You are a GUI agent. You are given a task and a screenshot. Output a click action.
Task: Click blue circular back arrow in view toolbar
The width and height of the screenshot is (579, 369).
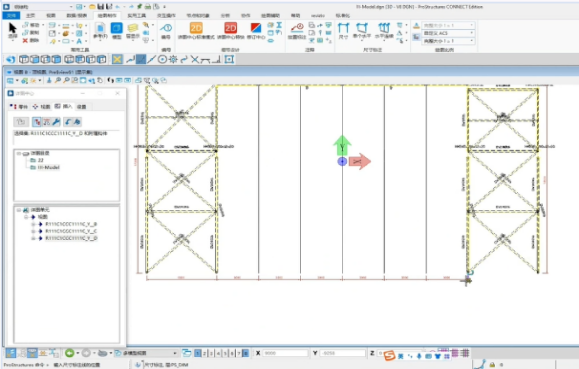click(11, 59)
